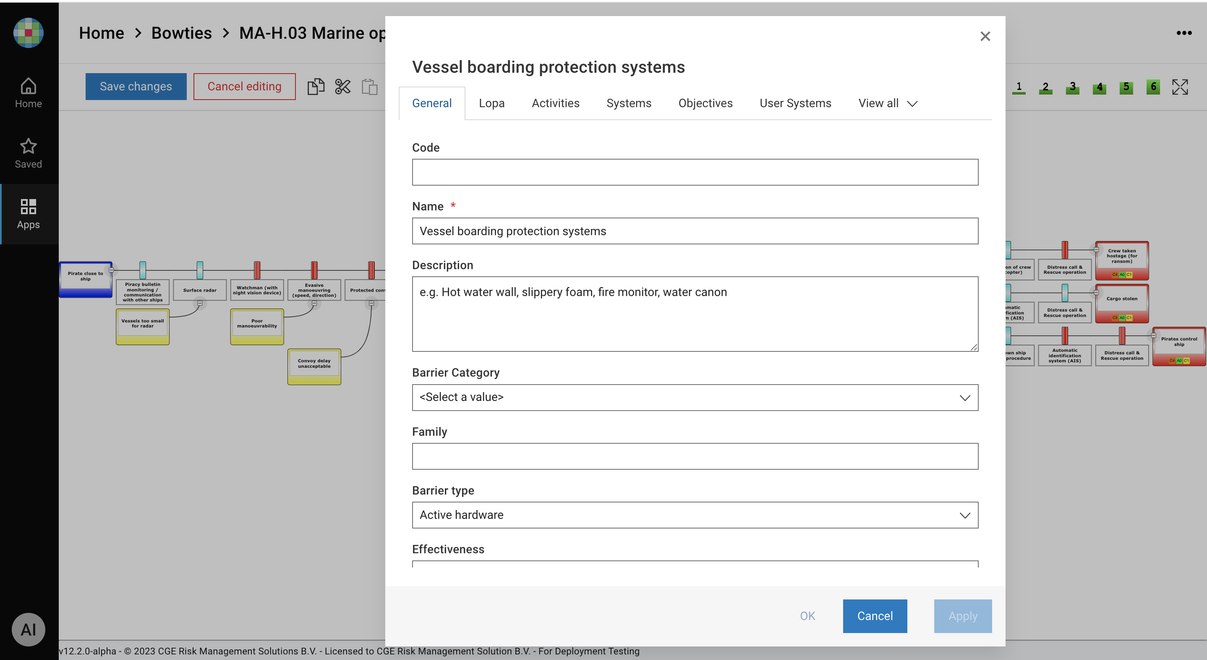This screenshot has width=1207, height=660.
Task: Click into the Code input field
Action: pyautogui.click(x=695, y=172)
